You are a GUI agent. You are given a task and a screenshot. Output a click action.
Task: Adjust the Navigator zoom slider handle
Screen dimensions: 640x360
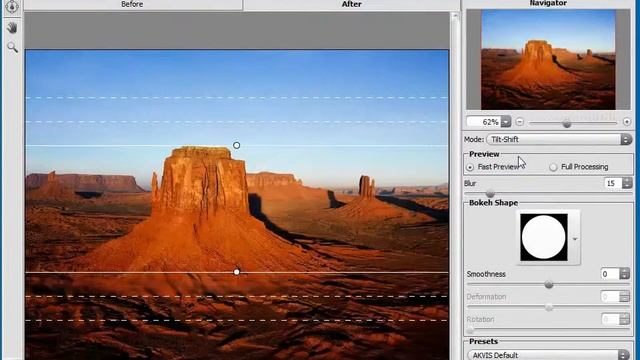(x=567, y=123)
